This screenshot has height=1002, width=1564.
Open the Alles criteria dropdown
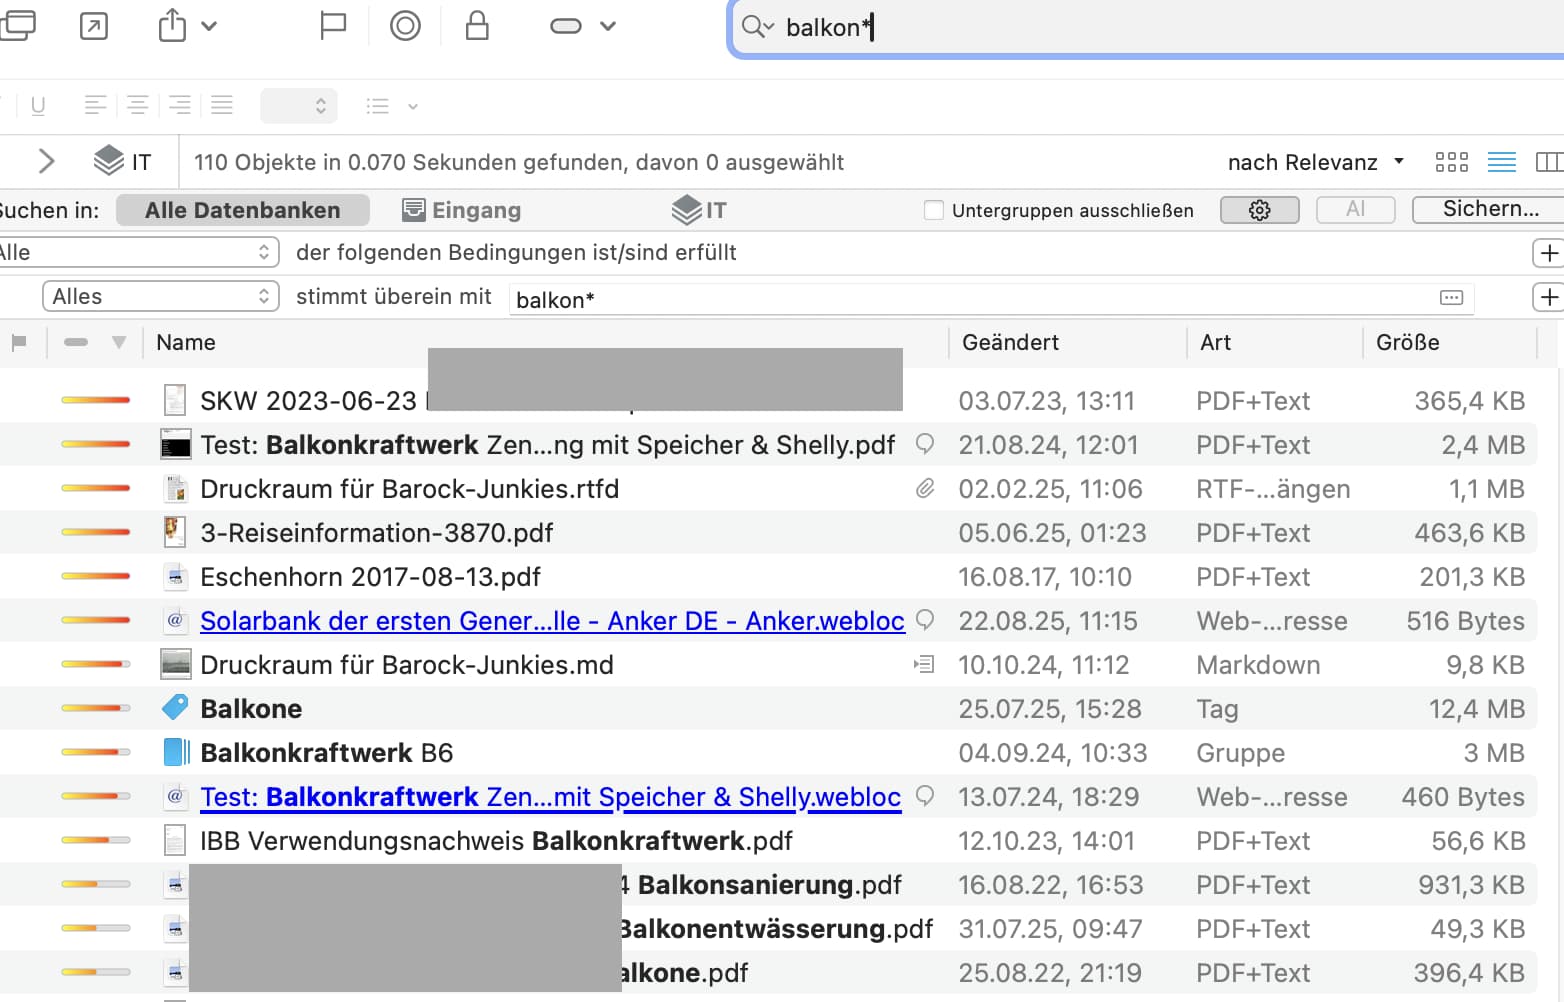click(160, 296)
